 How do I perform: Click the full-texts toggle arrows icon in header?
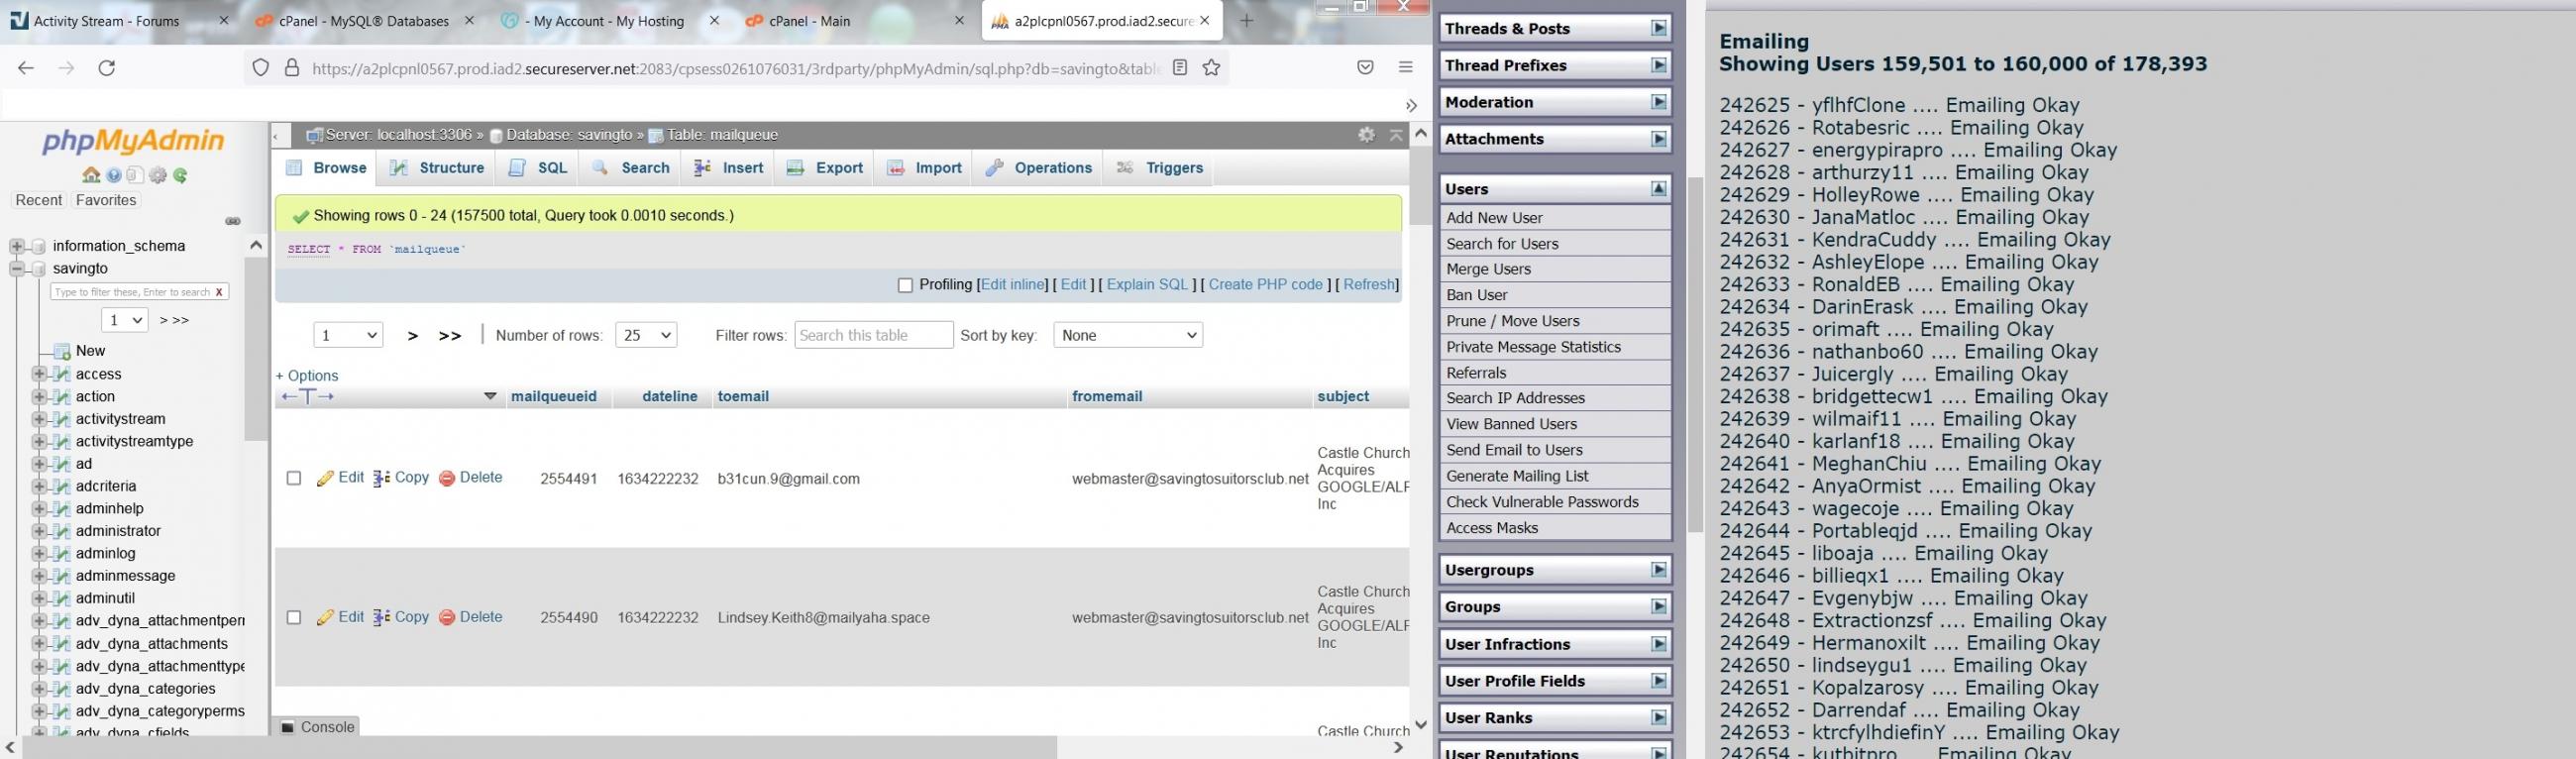308,397
